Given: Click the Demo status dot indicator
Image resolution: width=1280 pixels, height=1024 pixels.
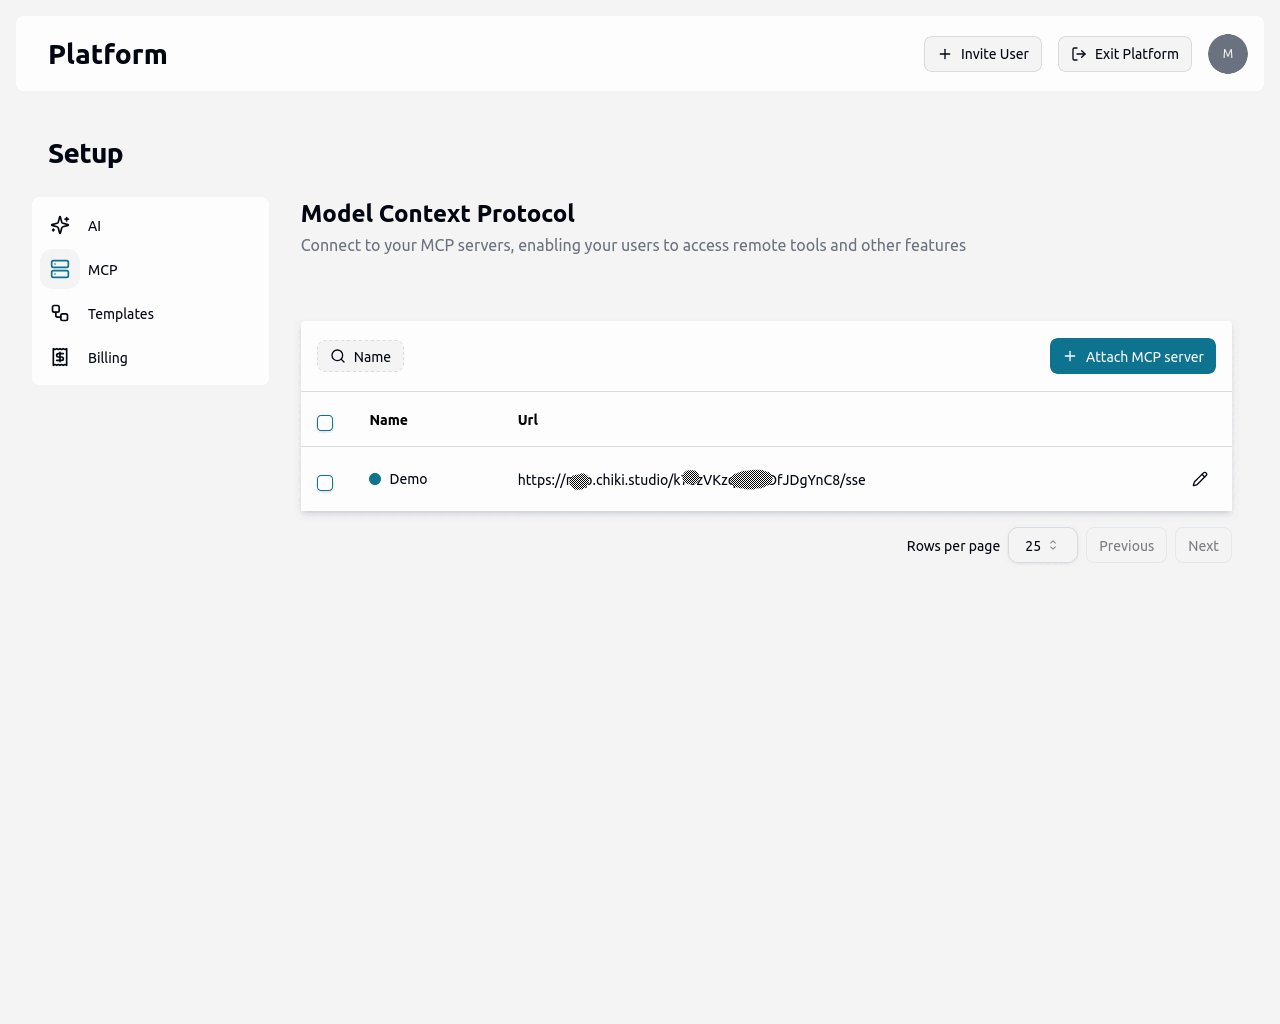Looking at the screenshot, I should tap(375, 479).
